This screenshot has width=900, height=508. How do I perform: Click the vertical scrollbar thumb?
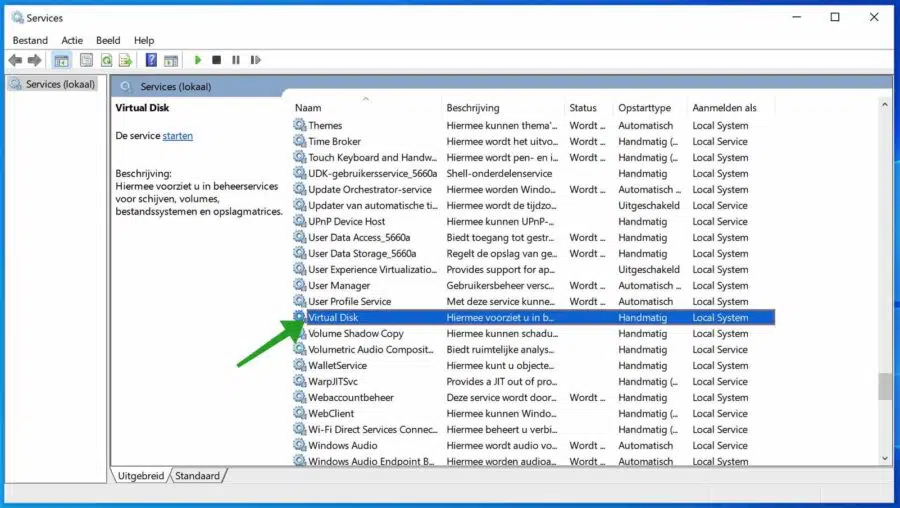click(885, 386)
